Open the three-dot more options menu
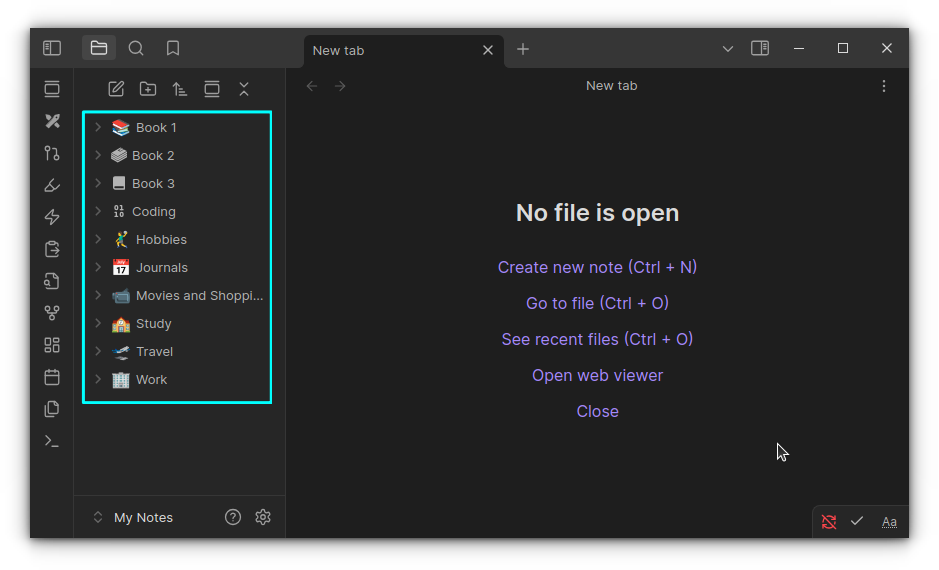 pyautogui.click(x=884, y=86)
